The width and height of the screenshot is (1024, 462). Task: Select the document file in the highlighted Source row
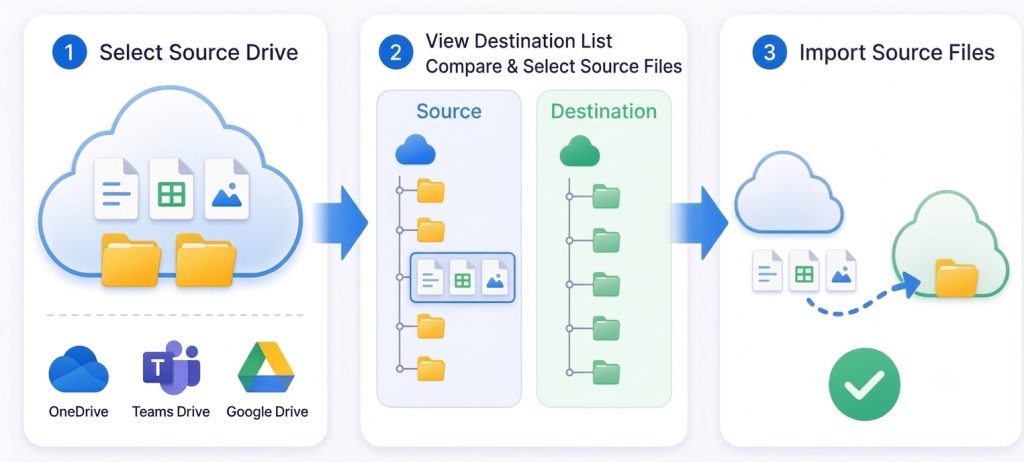430,277
